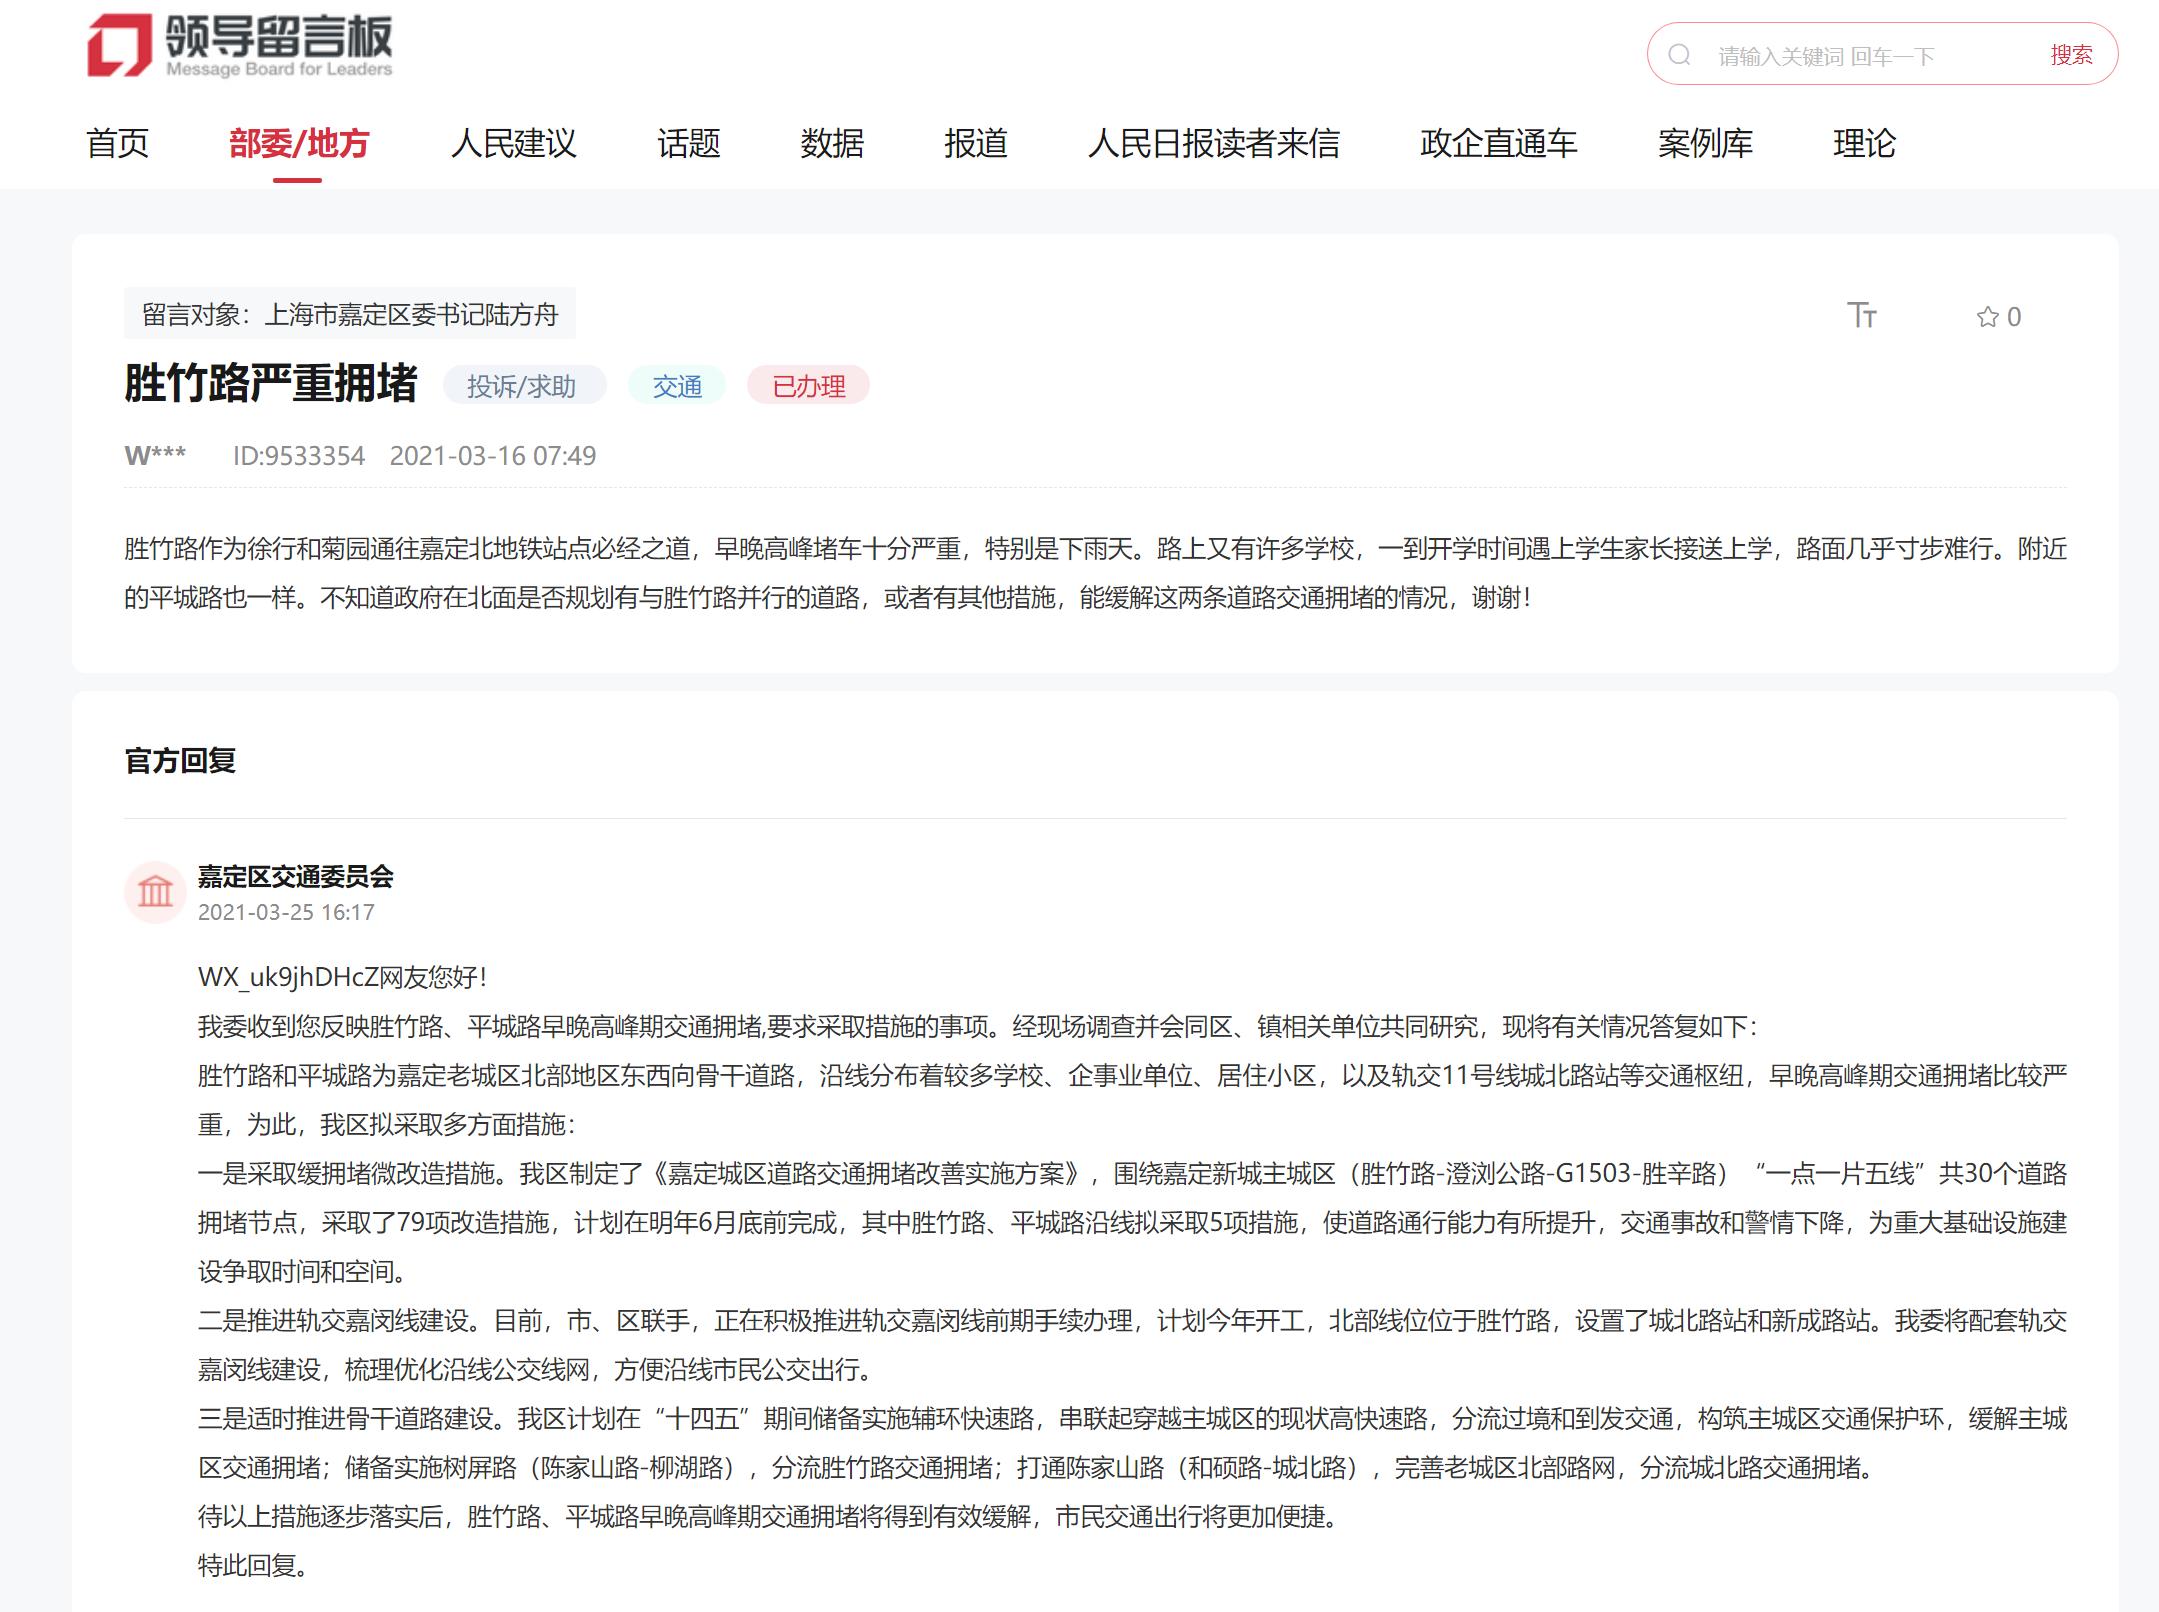Click the Message Board for Leaders logo
The image size is (2159, 1612).
240,46
